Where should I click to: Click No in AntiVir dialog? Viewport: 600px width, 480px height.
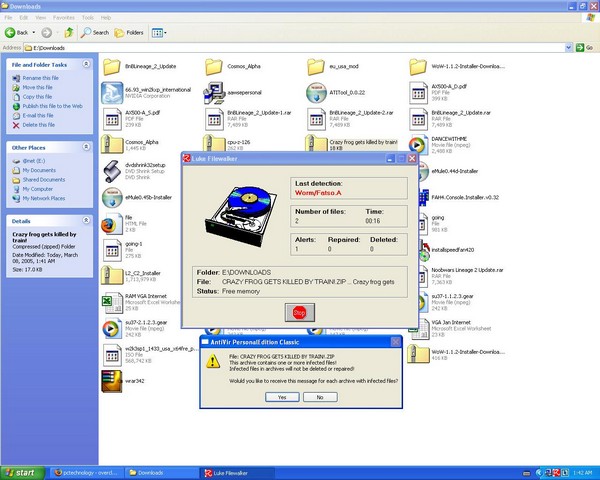pos(320,397)
